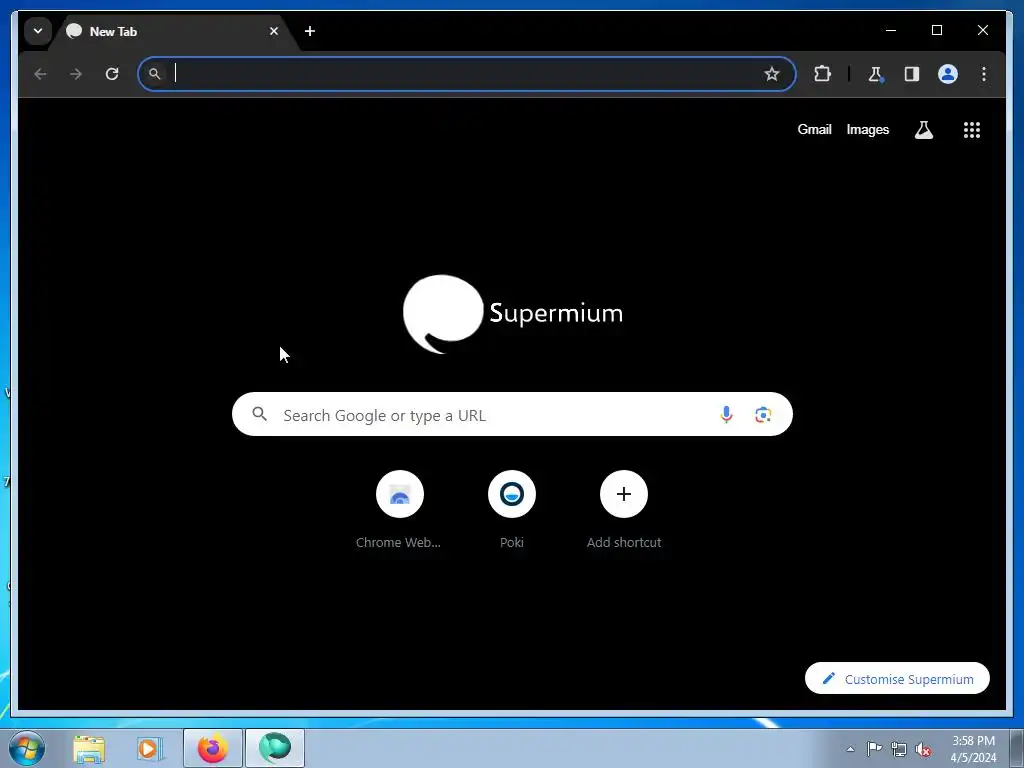Bookmark this tab with the star icon
Viewport: 1024px width, 768px height.
[x=772, y=74]
